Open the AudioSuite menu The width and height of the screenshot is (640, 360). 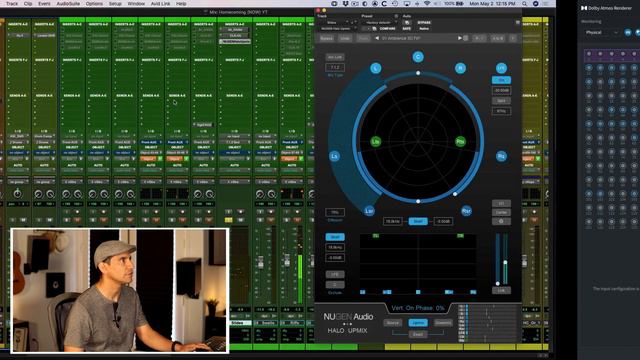pos(68,3)
